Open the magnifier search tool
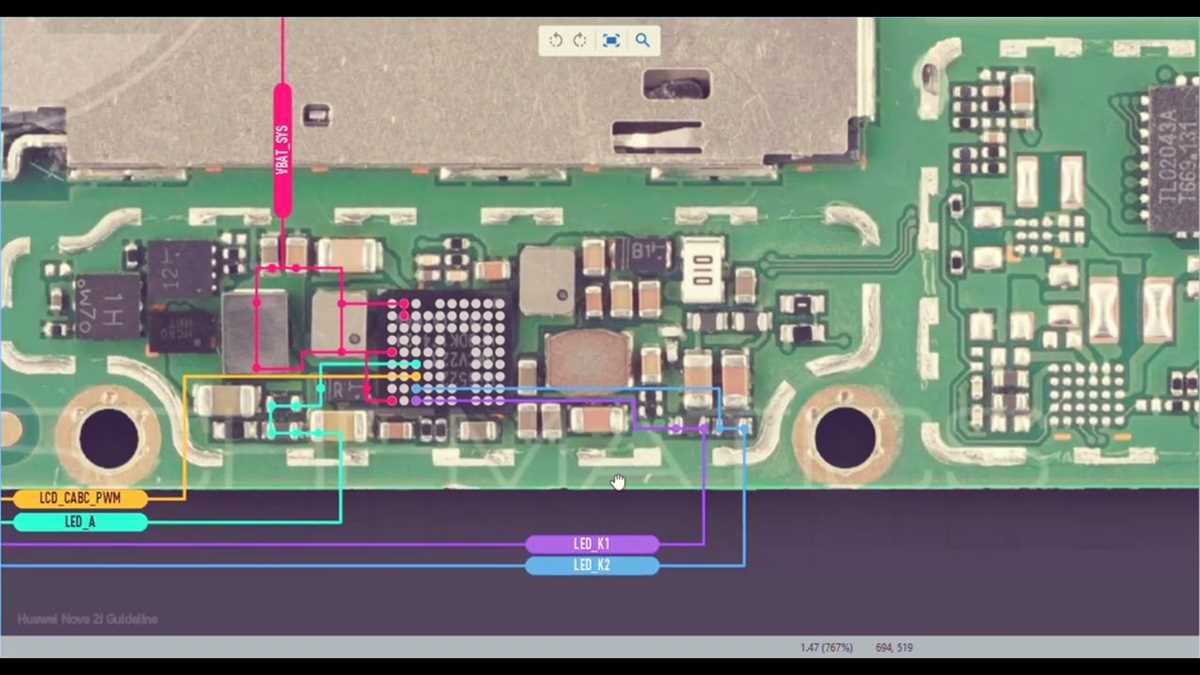This screenshot has height=675, width=1200. [x=643, y=41]
